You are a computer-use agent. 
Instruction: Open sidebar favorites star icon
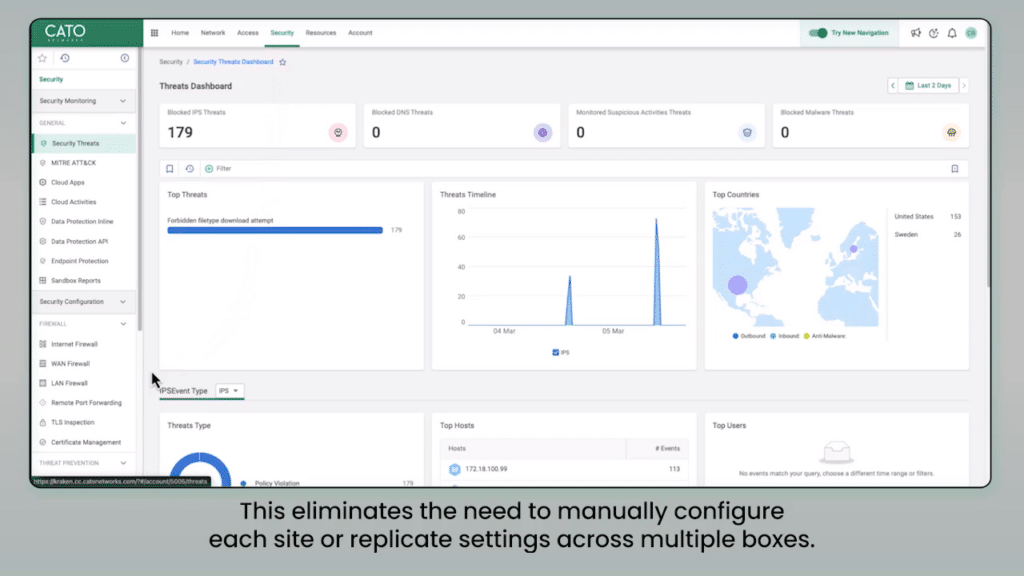(42, 59)
